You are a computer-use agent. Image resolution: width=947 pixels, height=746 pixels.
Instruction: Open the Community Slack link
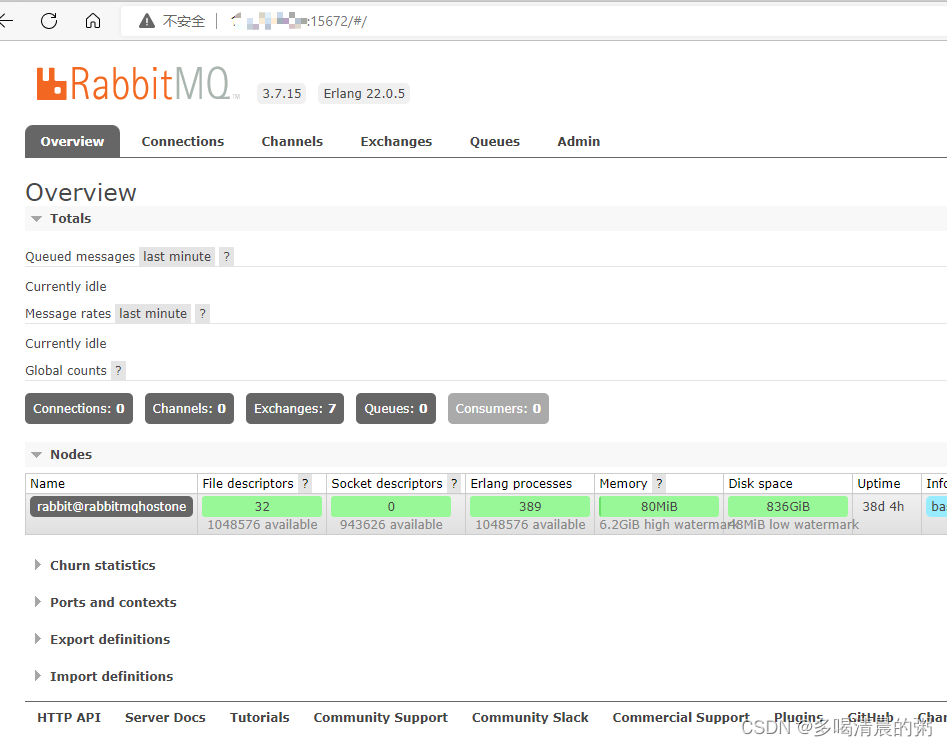(530, 718)
